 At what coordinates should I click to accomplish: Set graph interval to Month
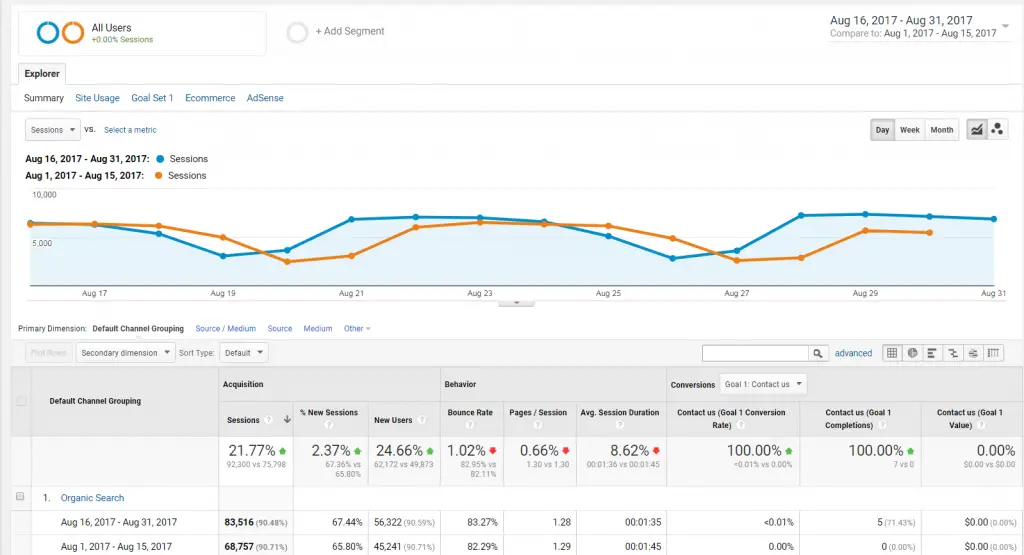[942, 129]
